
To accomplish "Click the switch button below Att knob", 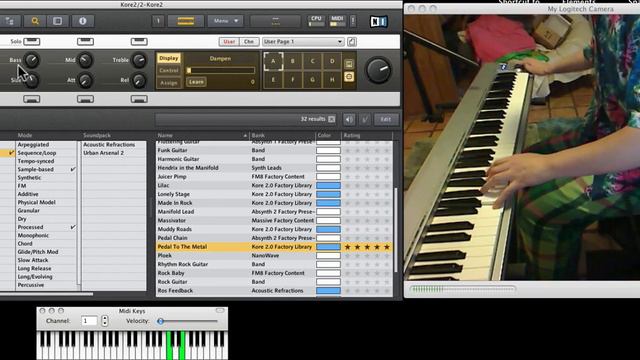I will (85, 99).
